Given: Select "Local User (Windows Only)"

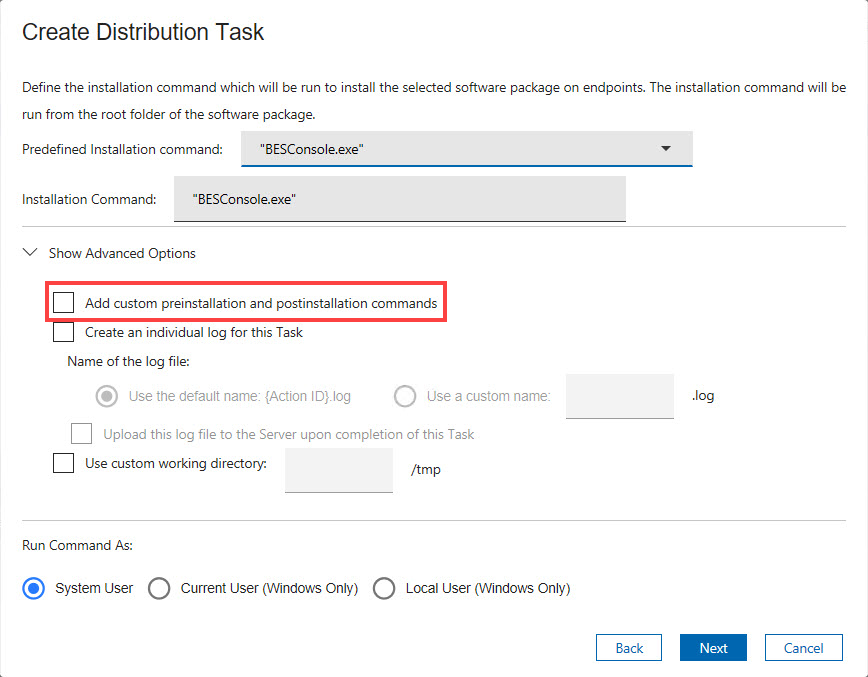Looking at the screenshot, I should coord(385,588).
